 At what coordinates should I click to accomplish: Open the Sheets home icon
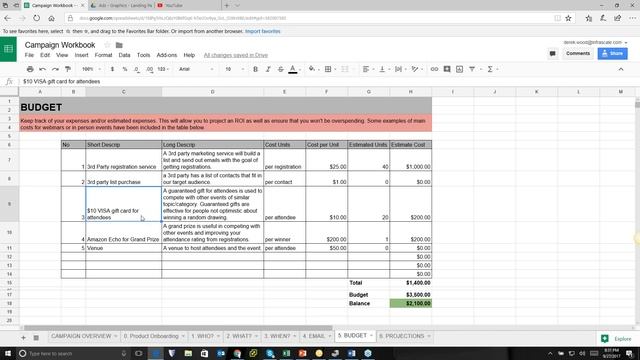coord(8,49)
